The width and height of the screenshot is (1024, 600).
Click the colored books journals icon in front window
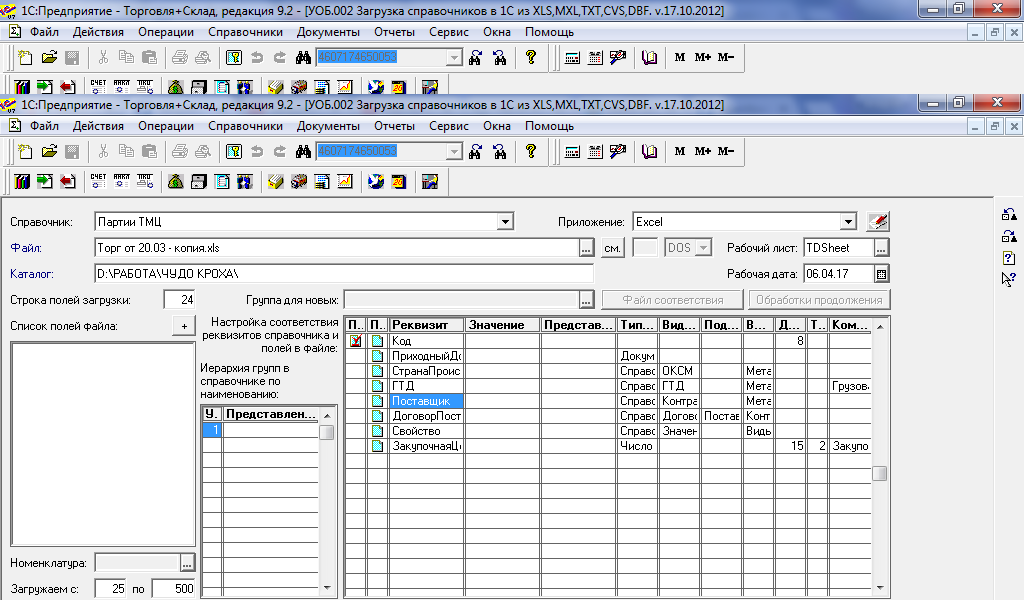click(22, 182)
